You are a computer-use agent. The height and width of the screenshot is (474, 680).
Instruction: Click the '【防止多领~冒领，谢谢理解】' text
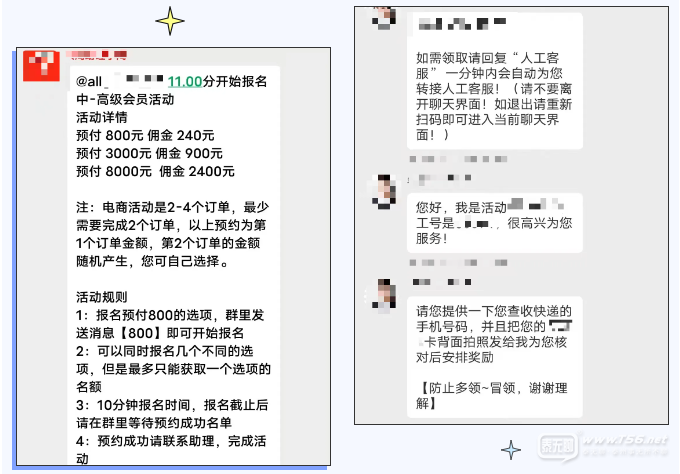pyautogui.click(x=492, y=396)
